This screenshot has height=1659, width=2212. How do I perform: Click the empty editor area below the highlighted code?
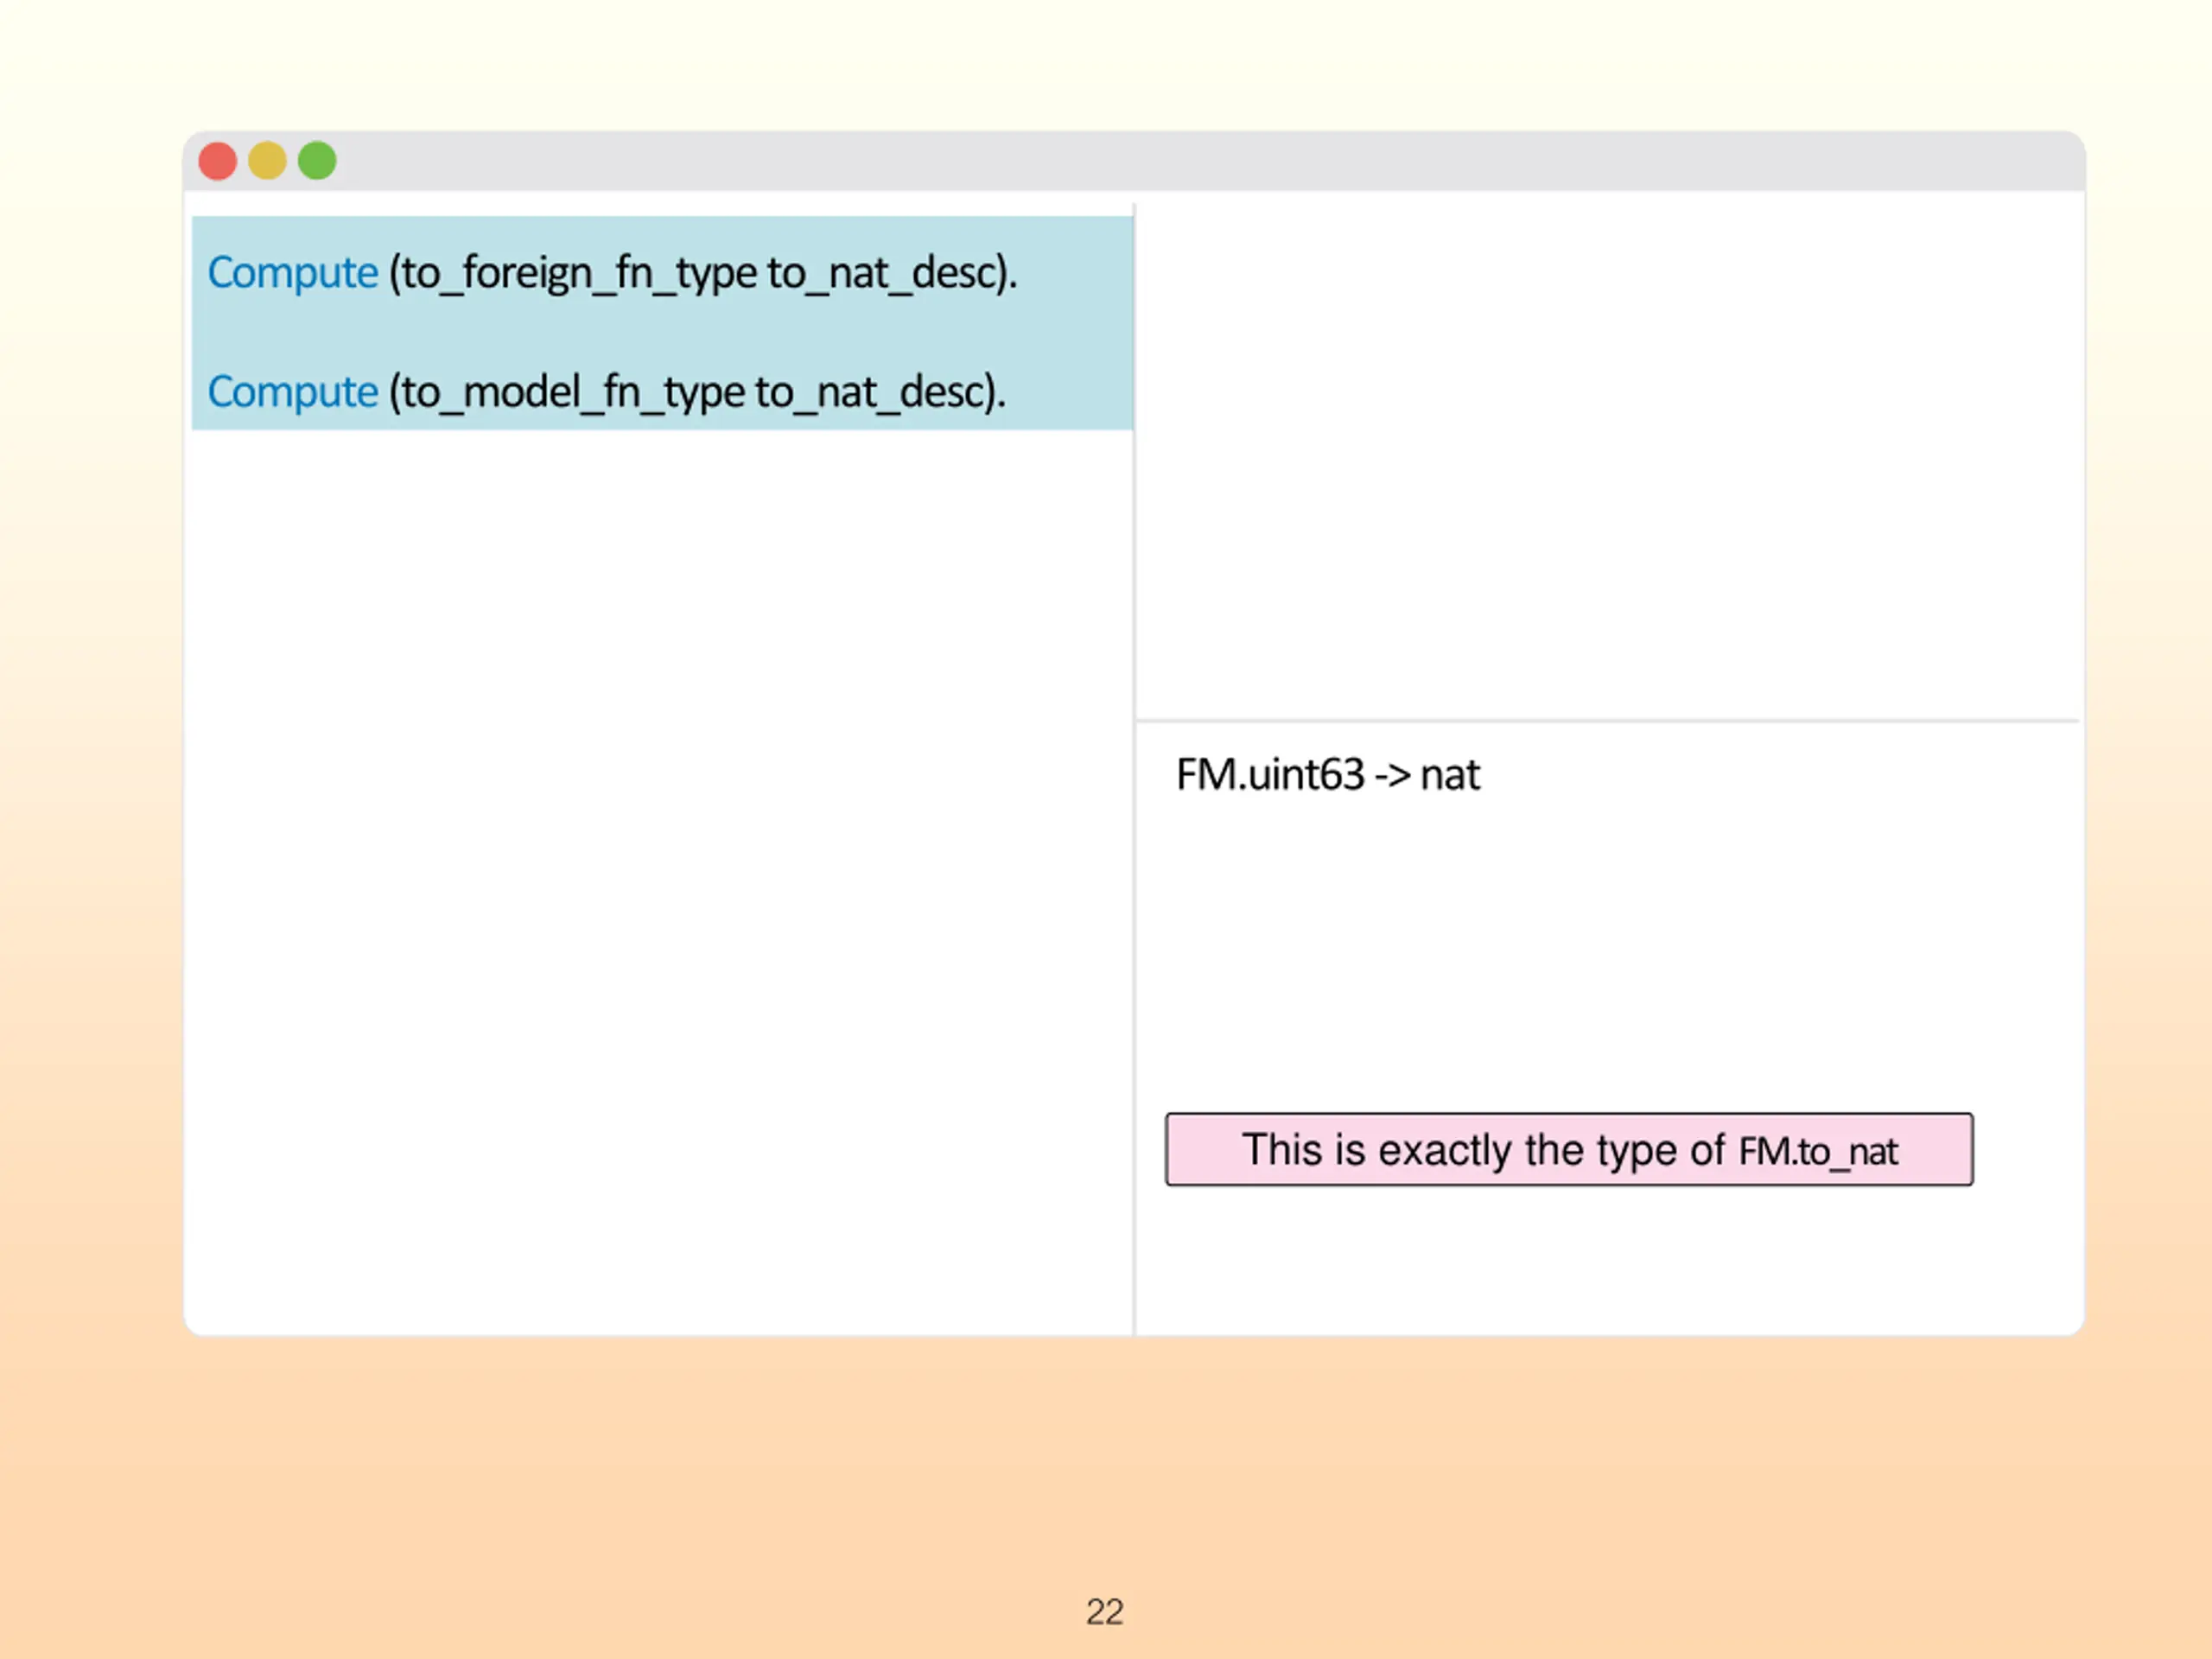[660, 880]
